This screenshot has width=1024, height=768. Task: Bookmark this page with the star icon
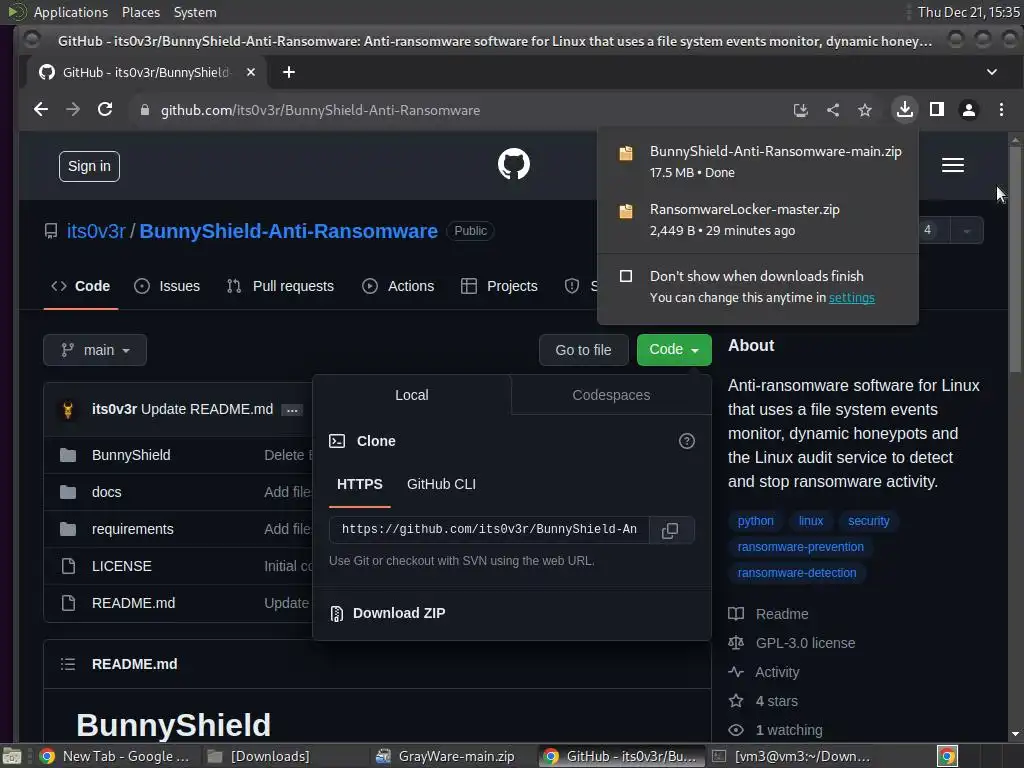pos(865,110)
